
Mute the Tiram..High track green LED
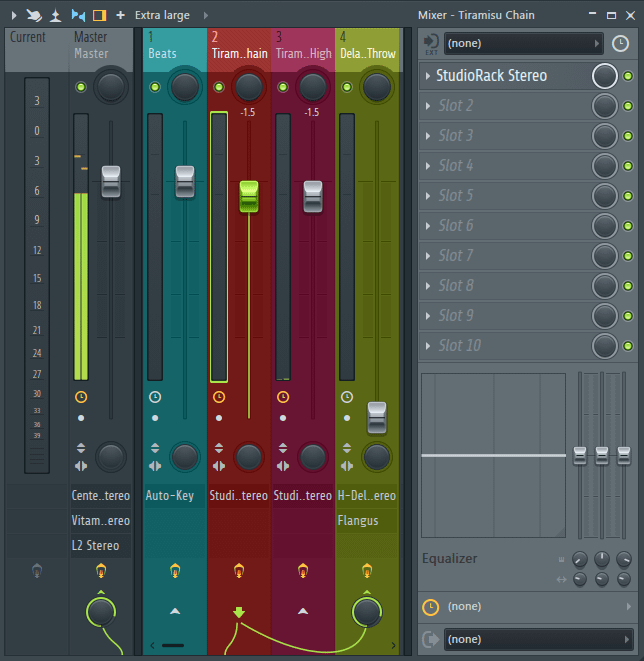coord(283,87)
